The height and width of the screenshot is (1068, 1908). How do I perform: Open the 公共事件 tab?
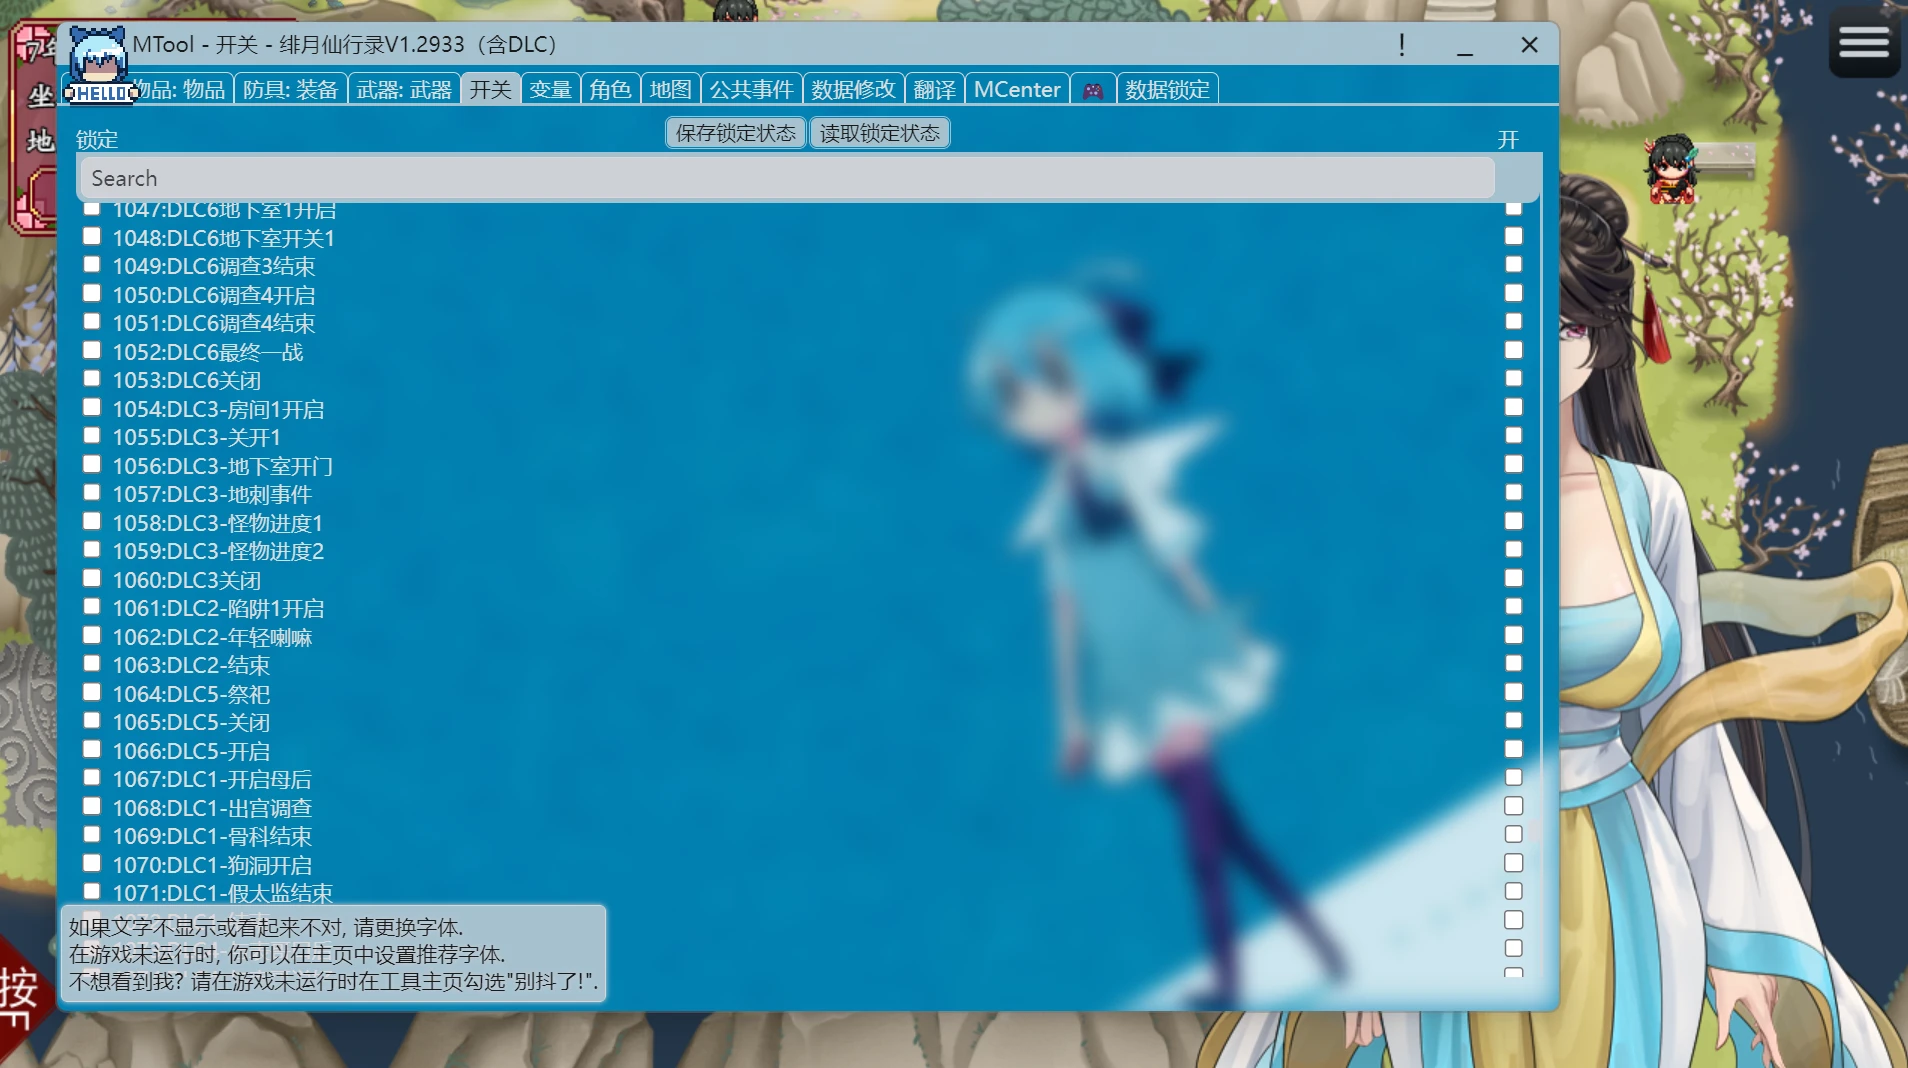click(x=752, y=90)
